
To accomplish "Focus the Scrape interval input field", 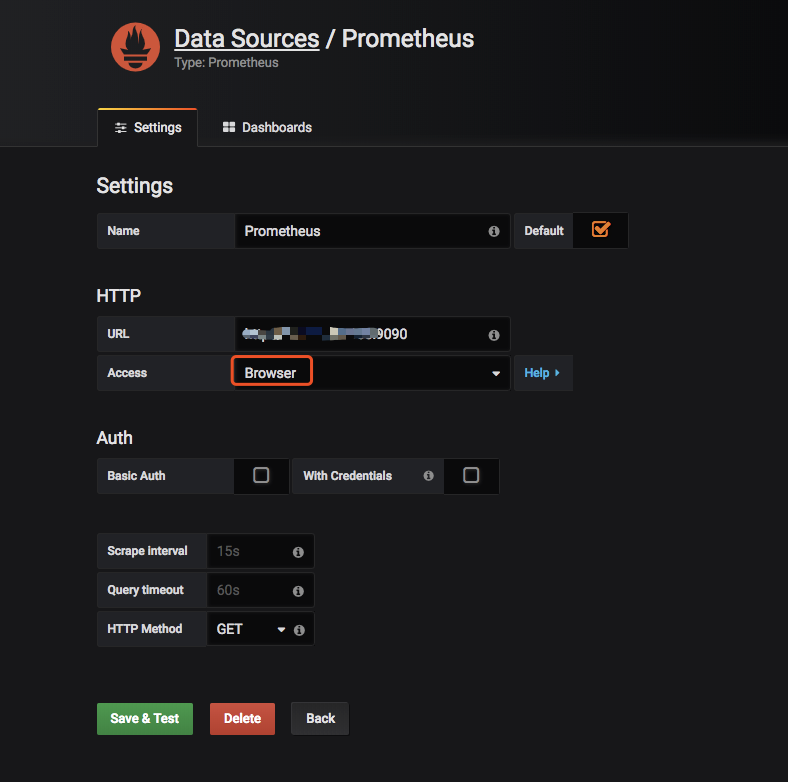I will [260, 551].
